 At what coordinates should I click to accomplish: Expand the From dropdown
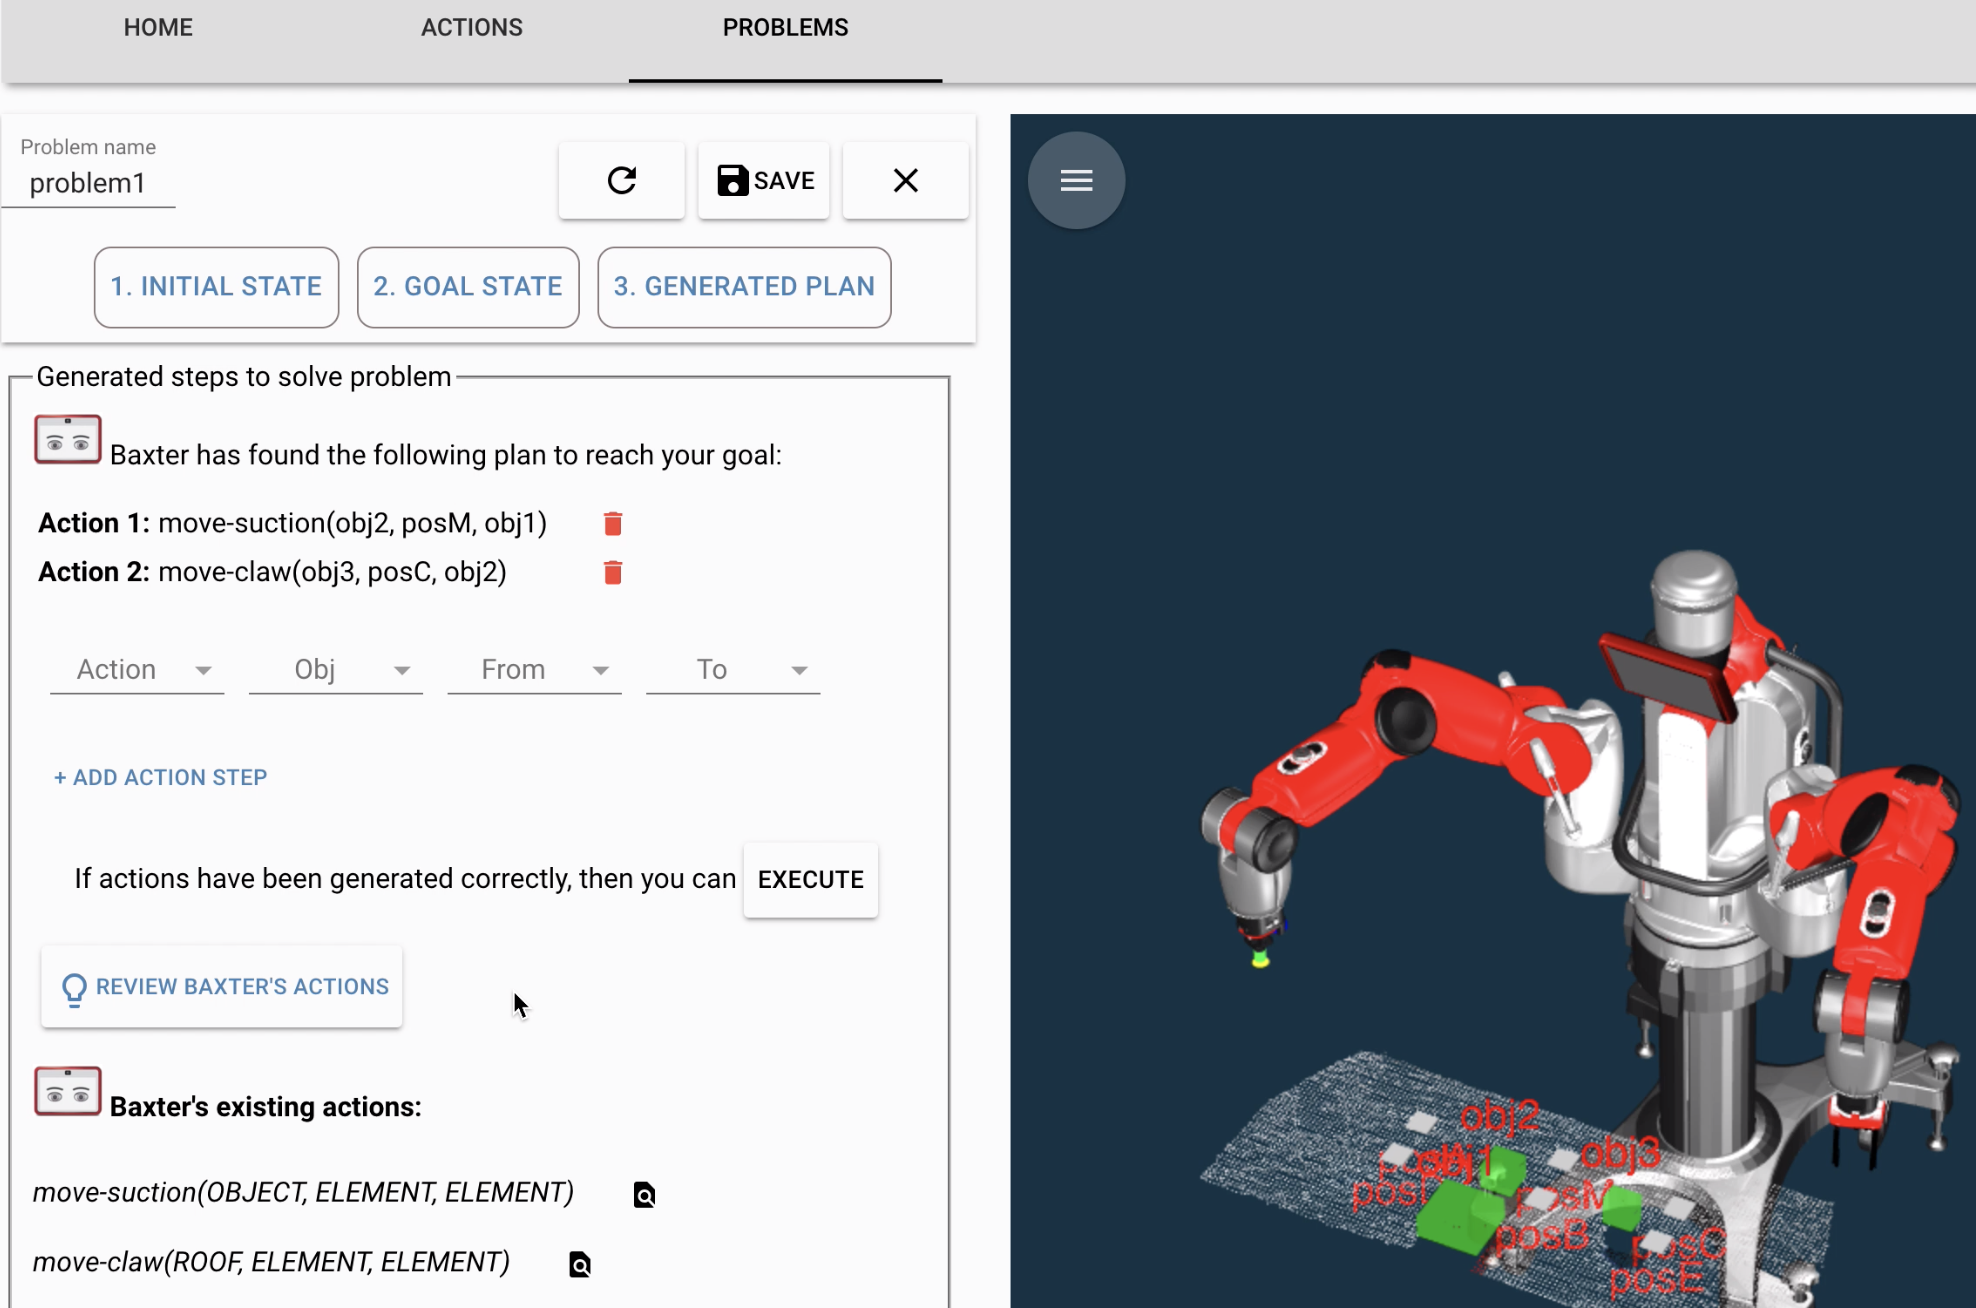pyautogui.click(x=534, y=670)
